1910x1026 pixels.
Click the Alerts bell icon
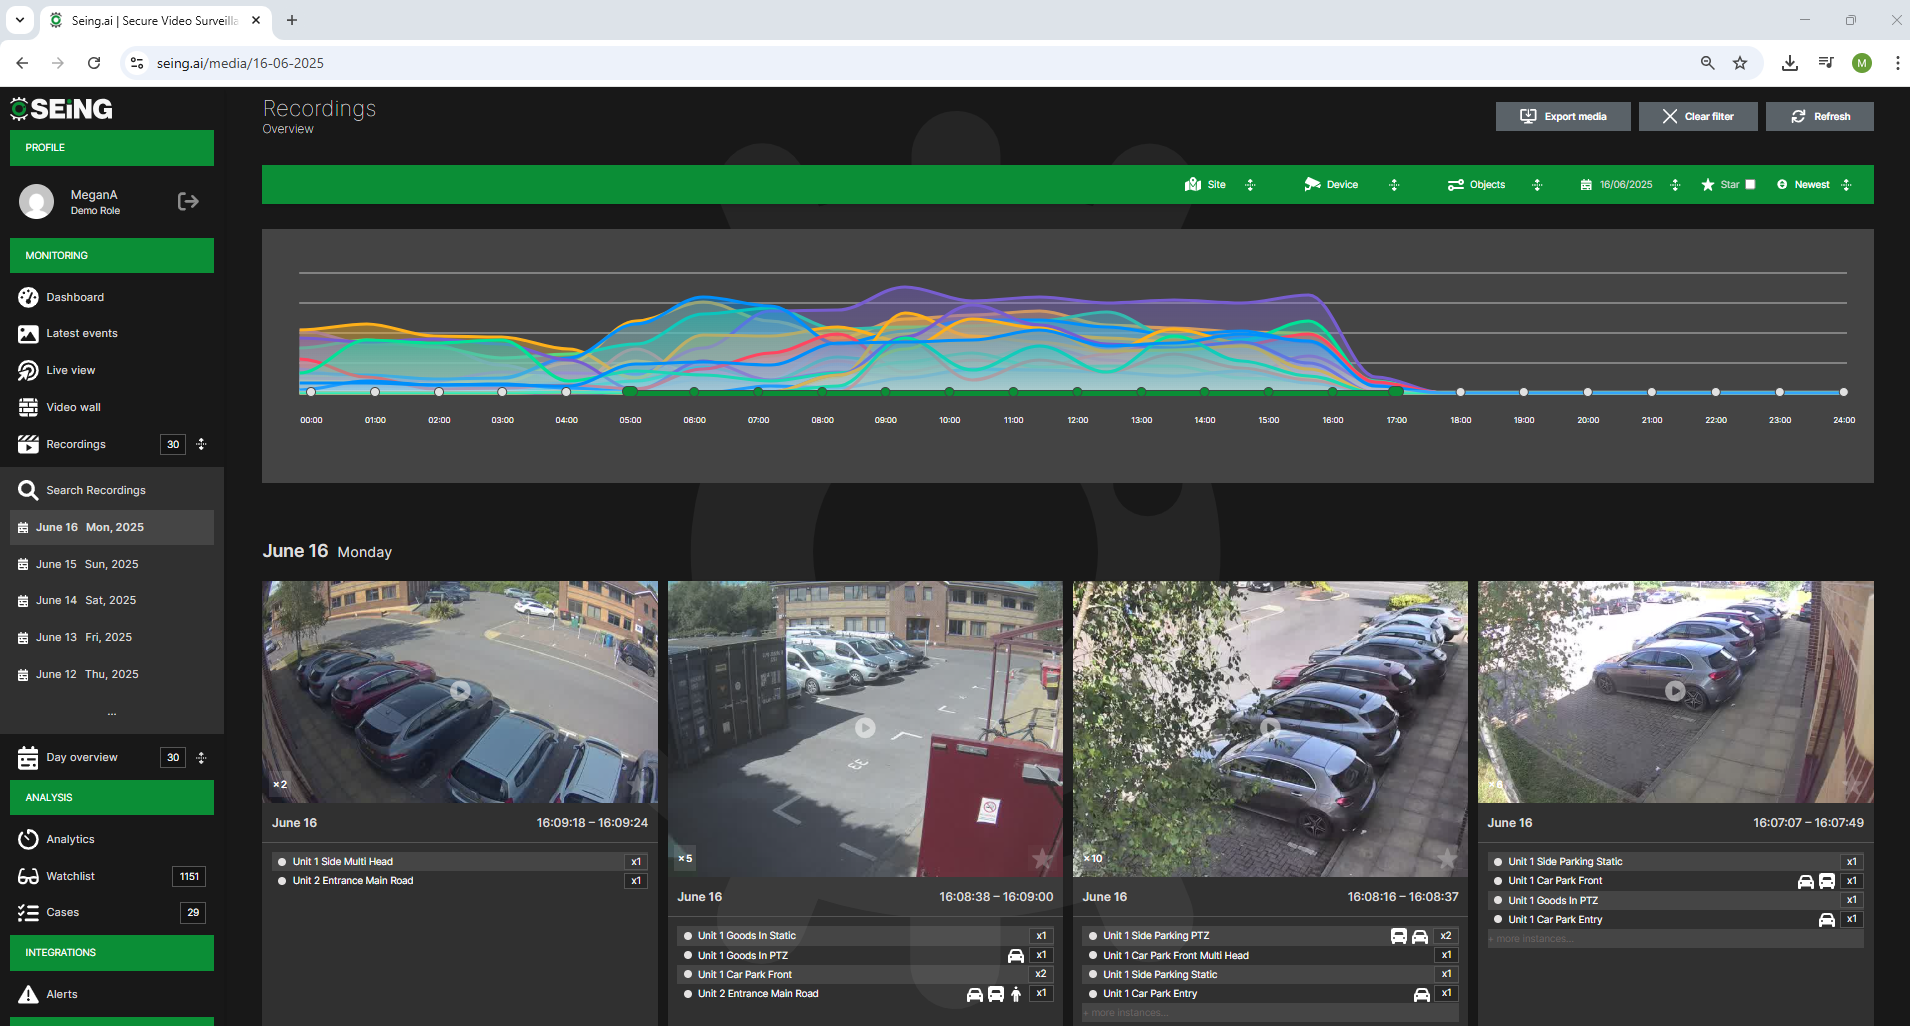(x=29, y=994)
